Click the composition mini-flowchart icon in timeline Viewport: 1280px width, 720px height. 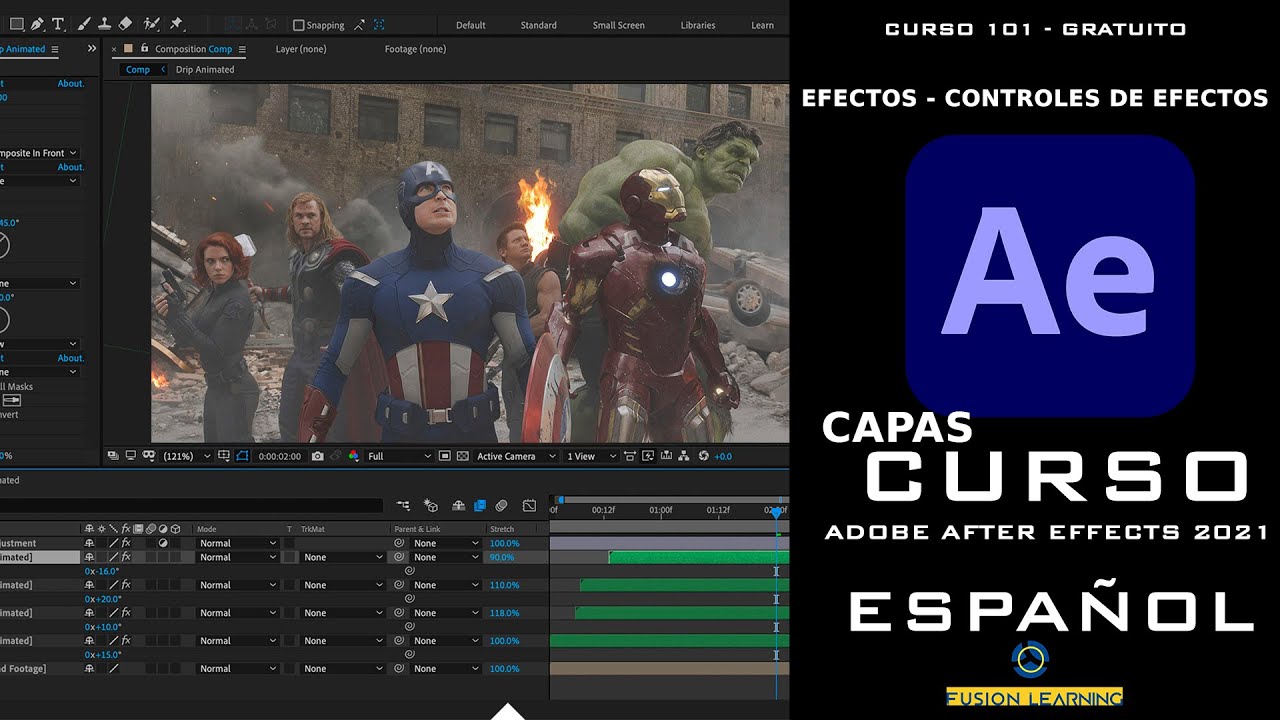tap(403, 506)
